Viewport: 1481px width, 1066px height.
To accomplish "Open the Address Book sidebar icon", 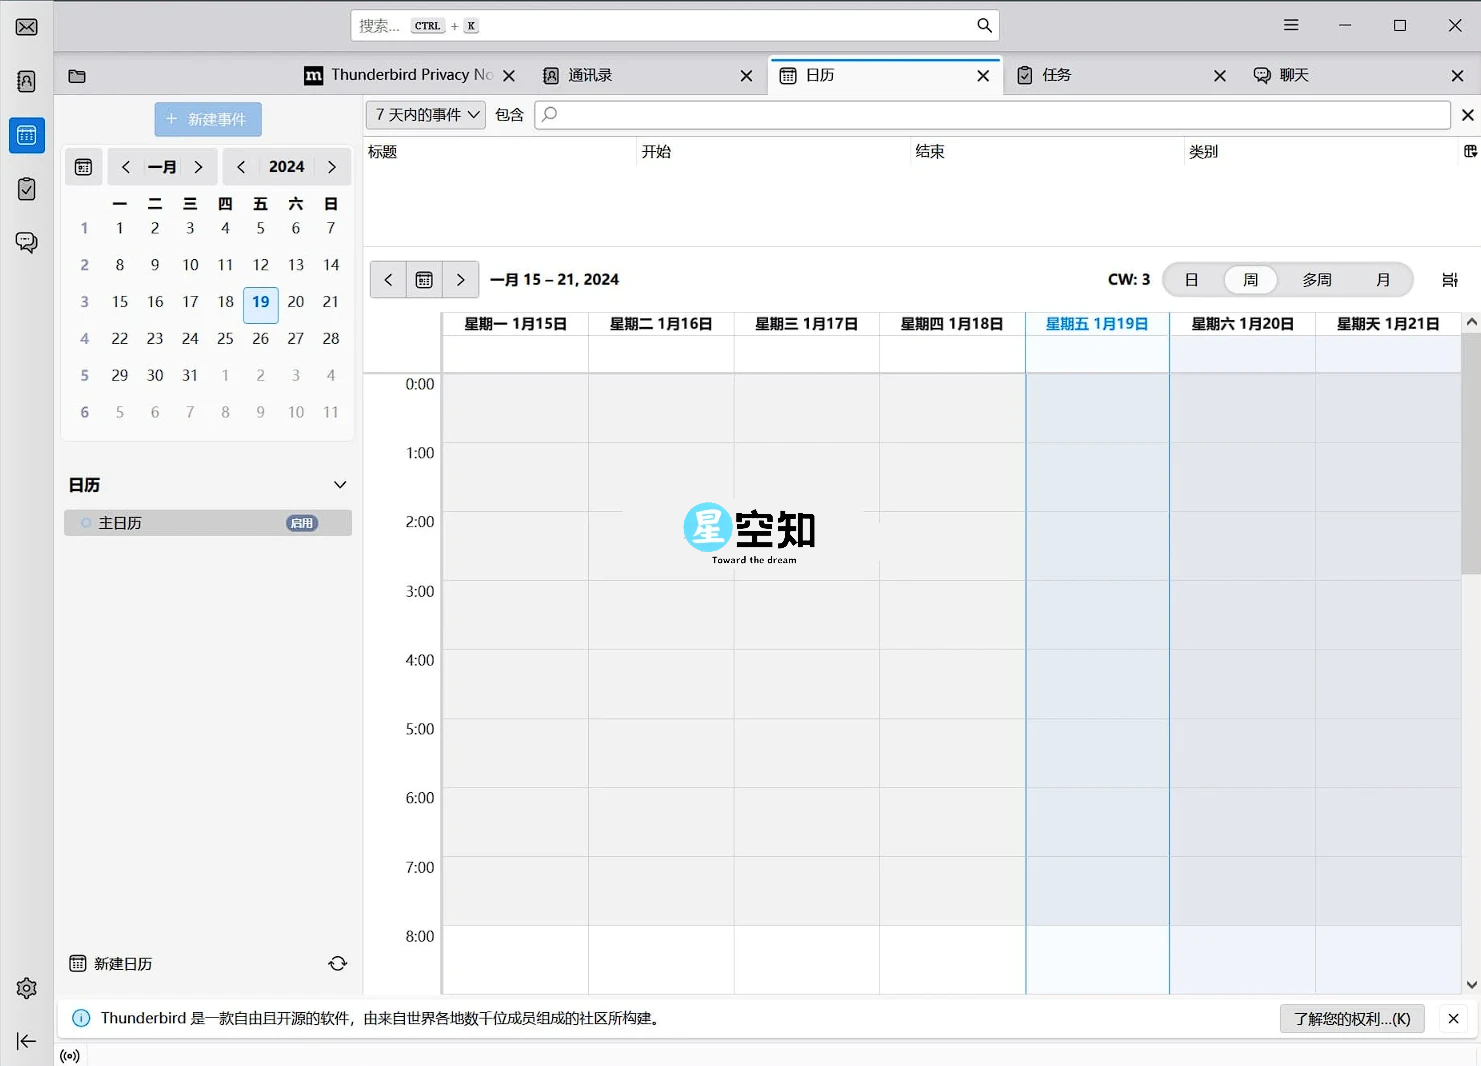I will coord(26,81).
